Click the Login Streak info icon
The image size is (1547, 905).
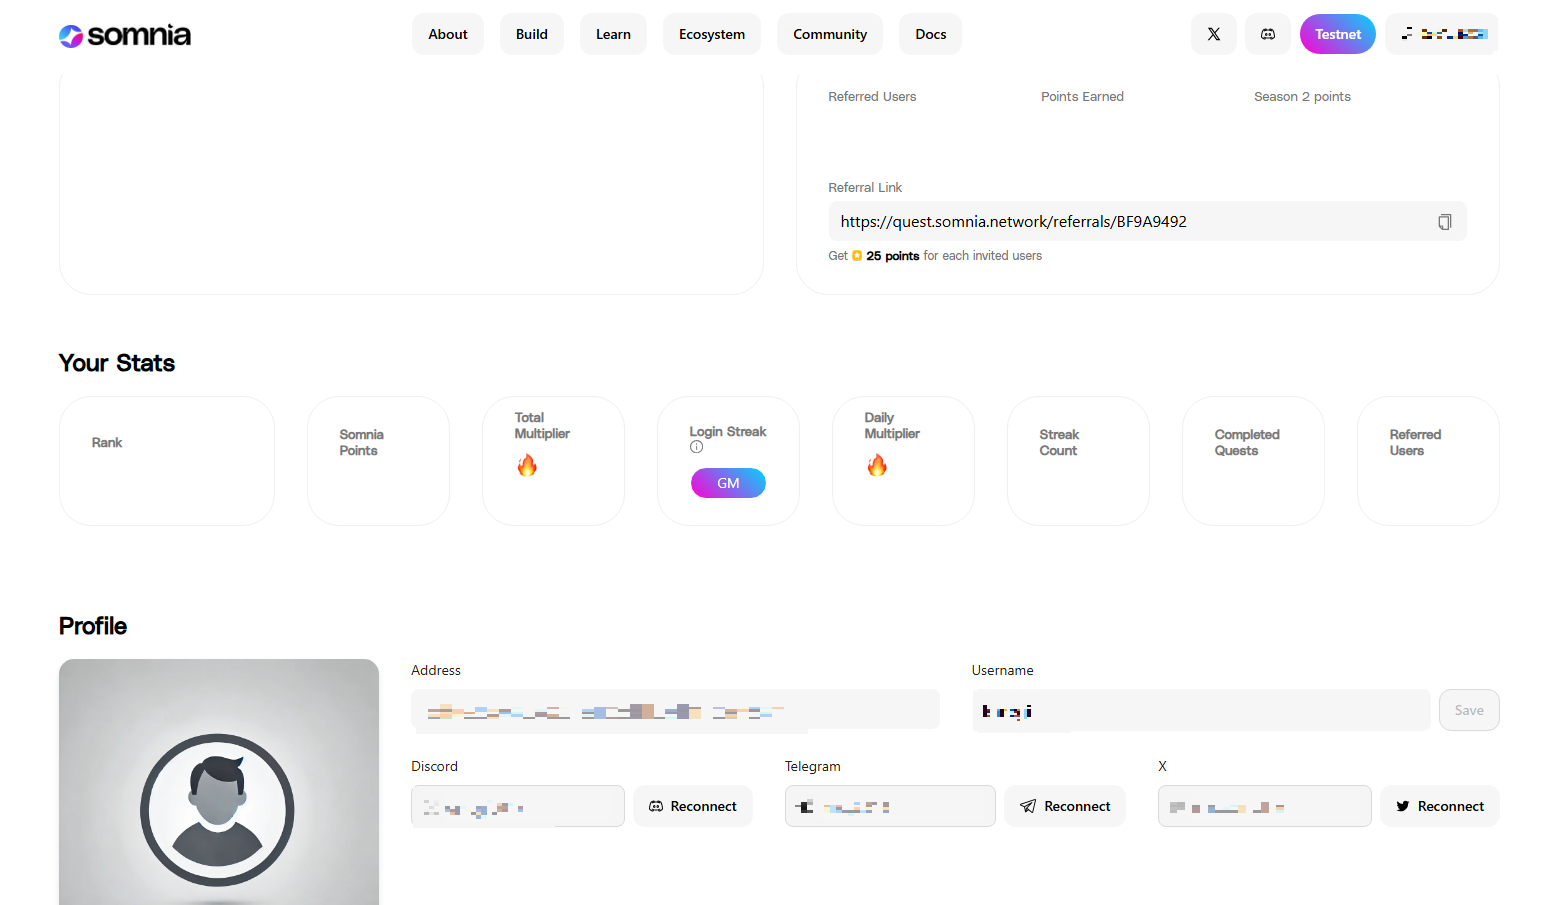click(x=696, y=447)
